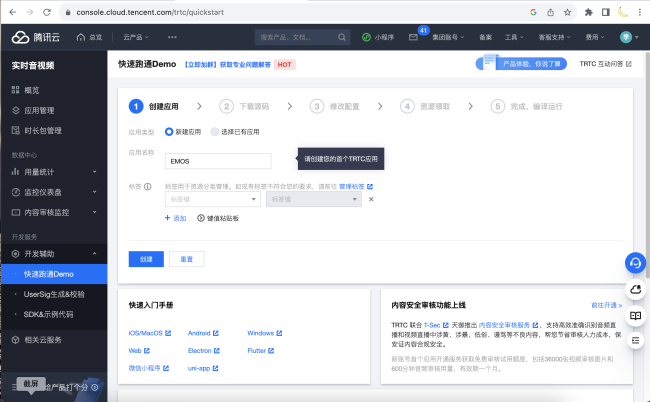Viewport: 650px width, 402px height.
Task: Open the 标签值 dropdown
Action: [314, 199]
